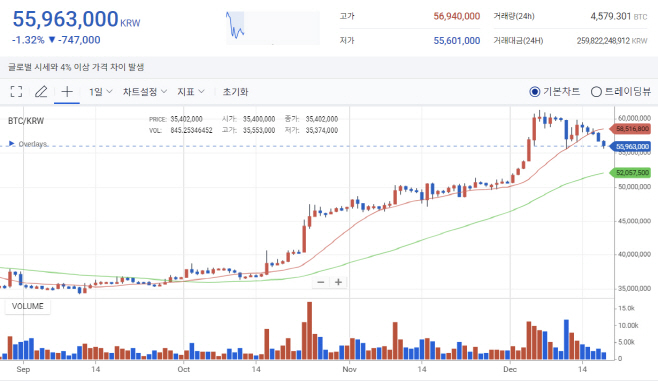This screenshot has width=658, height=381.
Task: Click 24H amount 259,822,248,912 KRW
Action: pos(612,41)
